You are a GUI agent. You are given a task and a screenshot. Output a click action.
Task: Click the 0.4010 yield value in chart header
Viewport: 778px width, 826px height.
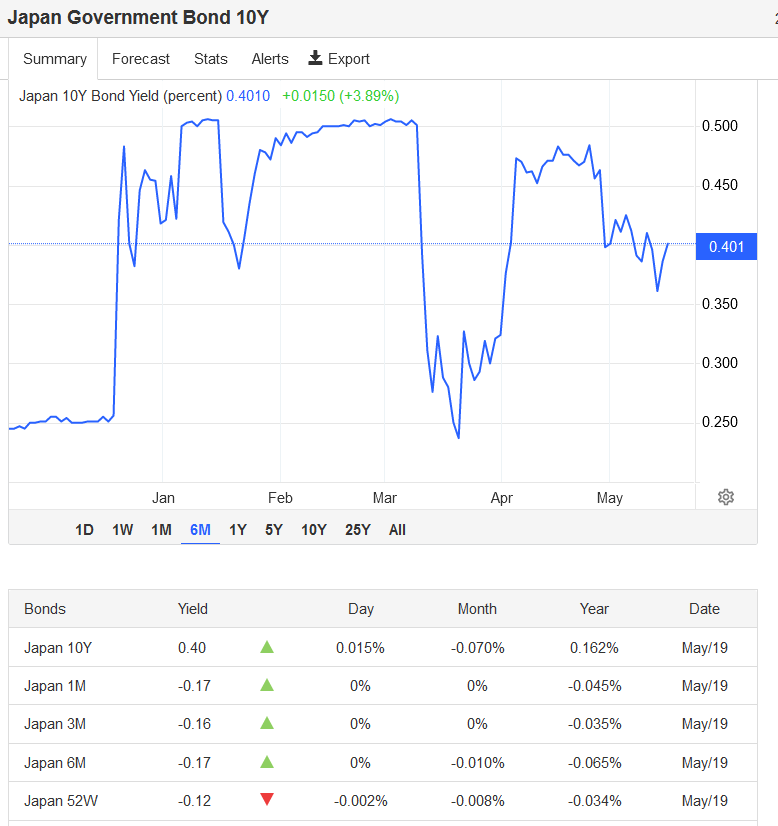[x=248, y=96]
